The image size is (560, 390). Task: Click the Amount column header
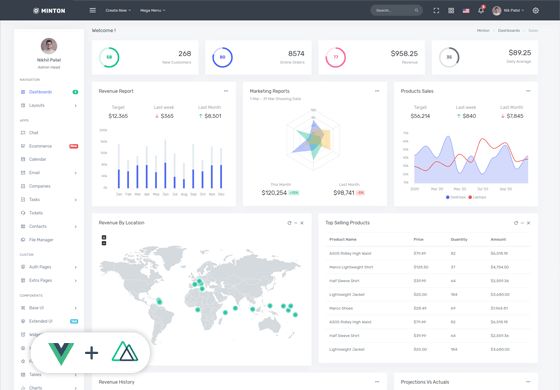498,239
